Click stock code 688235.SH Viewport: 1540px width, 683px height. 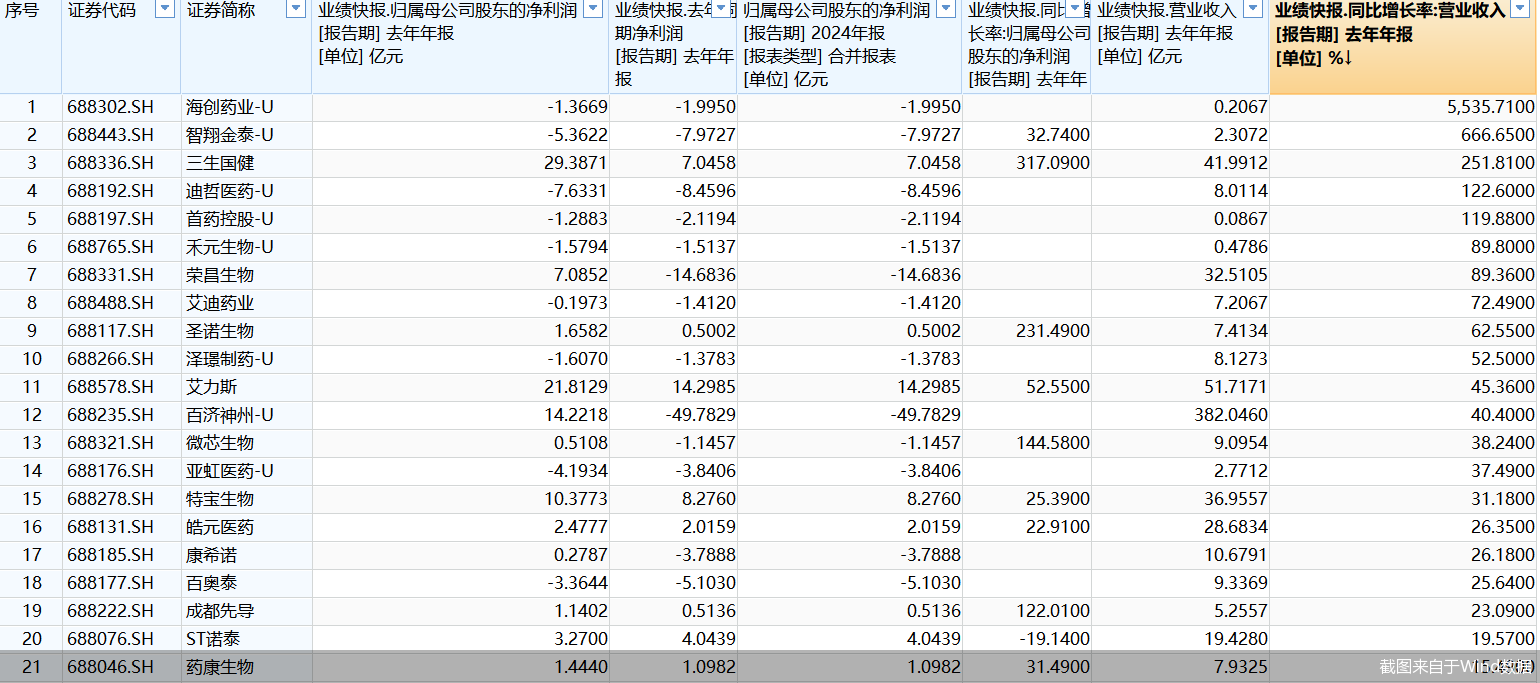[x=111, y=415]
